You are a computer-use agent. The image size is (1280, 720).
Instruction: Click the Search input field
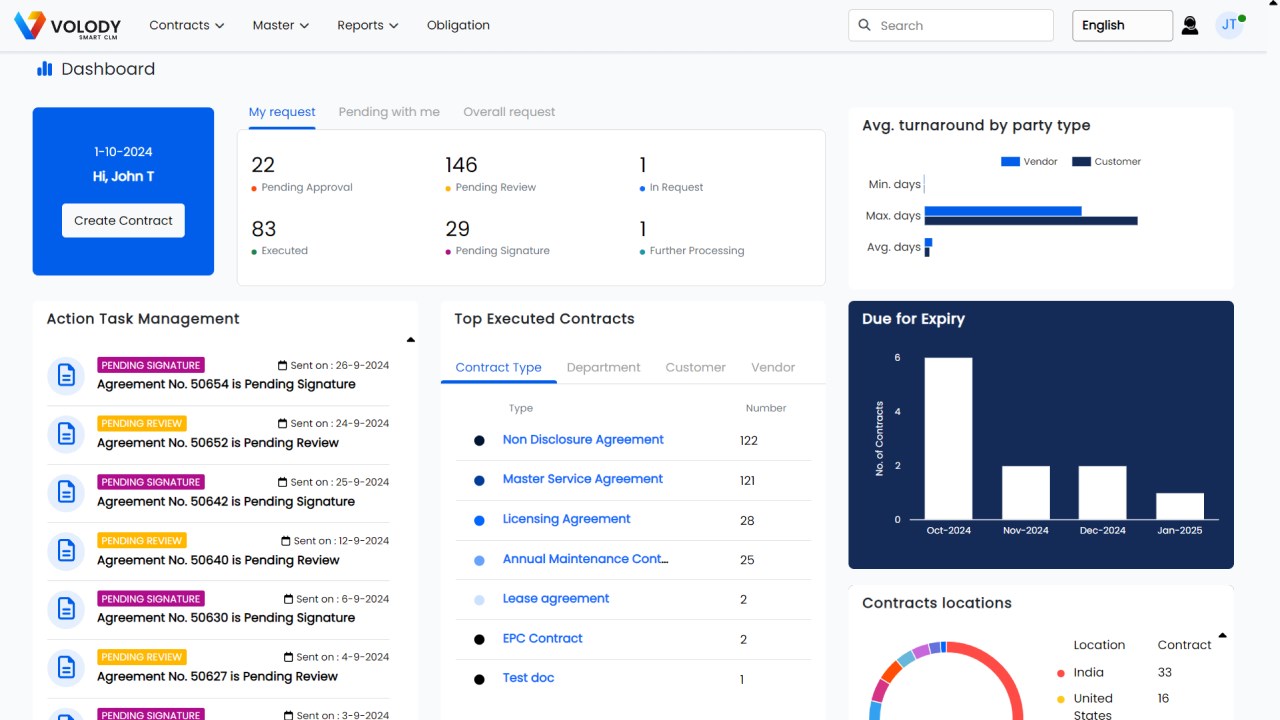pos(960,26)
